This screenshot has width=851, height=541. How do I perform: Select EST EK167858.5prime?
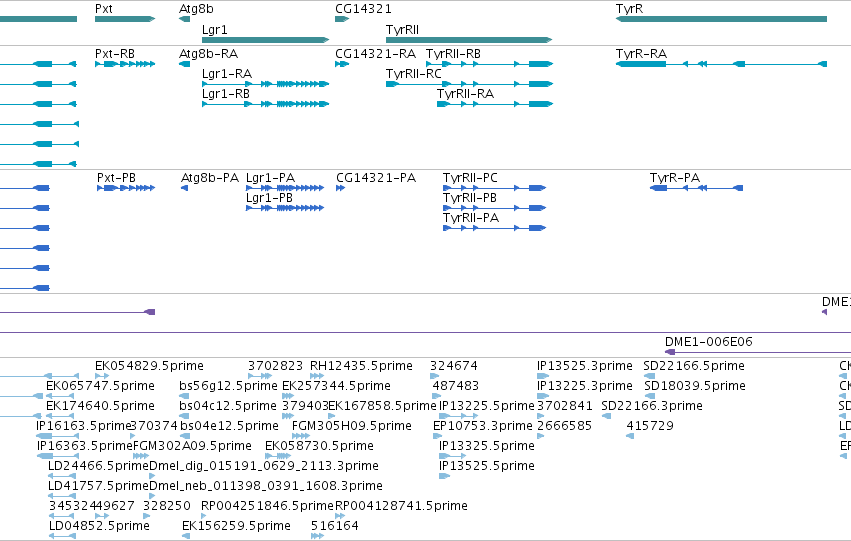(383, 406)
